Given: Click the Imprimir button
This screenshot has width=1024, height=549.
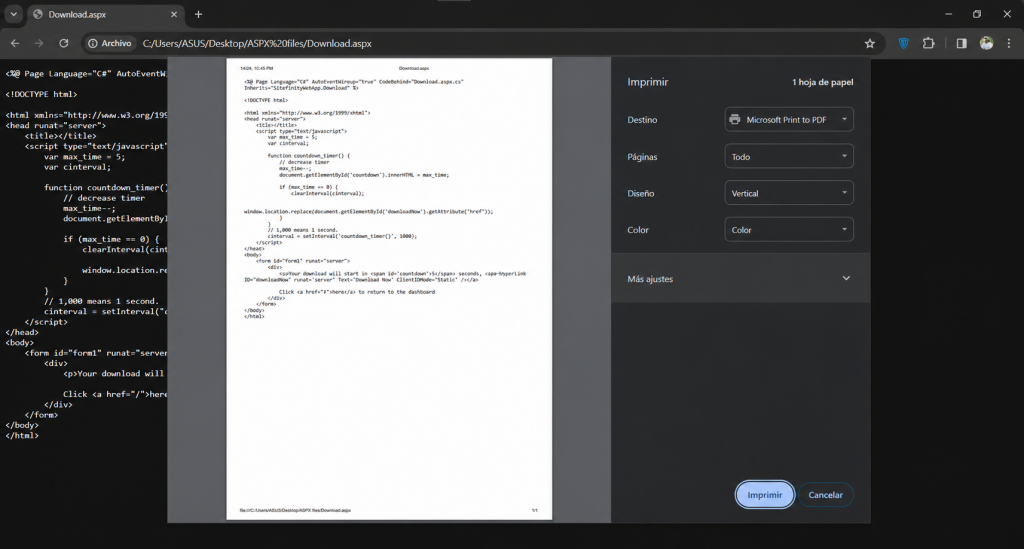Looking at the screenshot, I should click(x=764, y=495).
